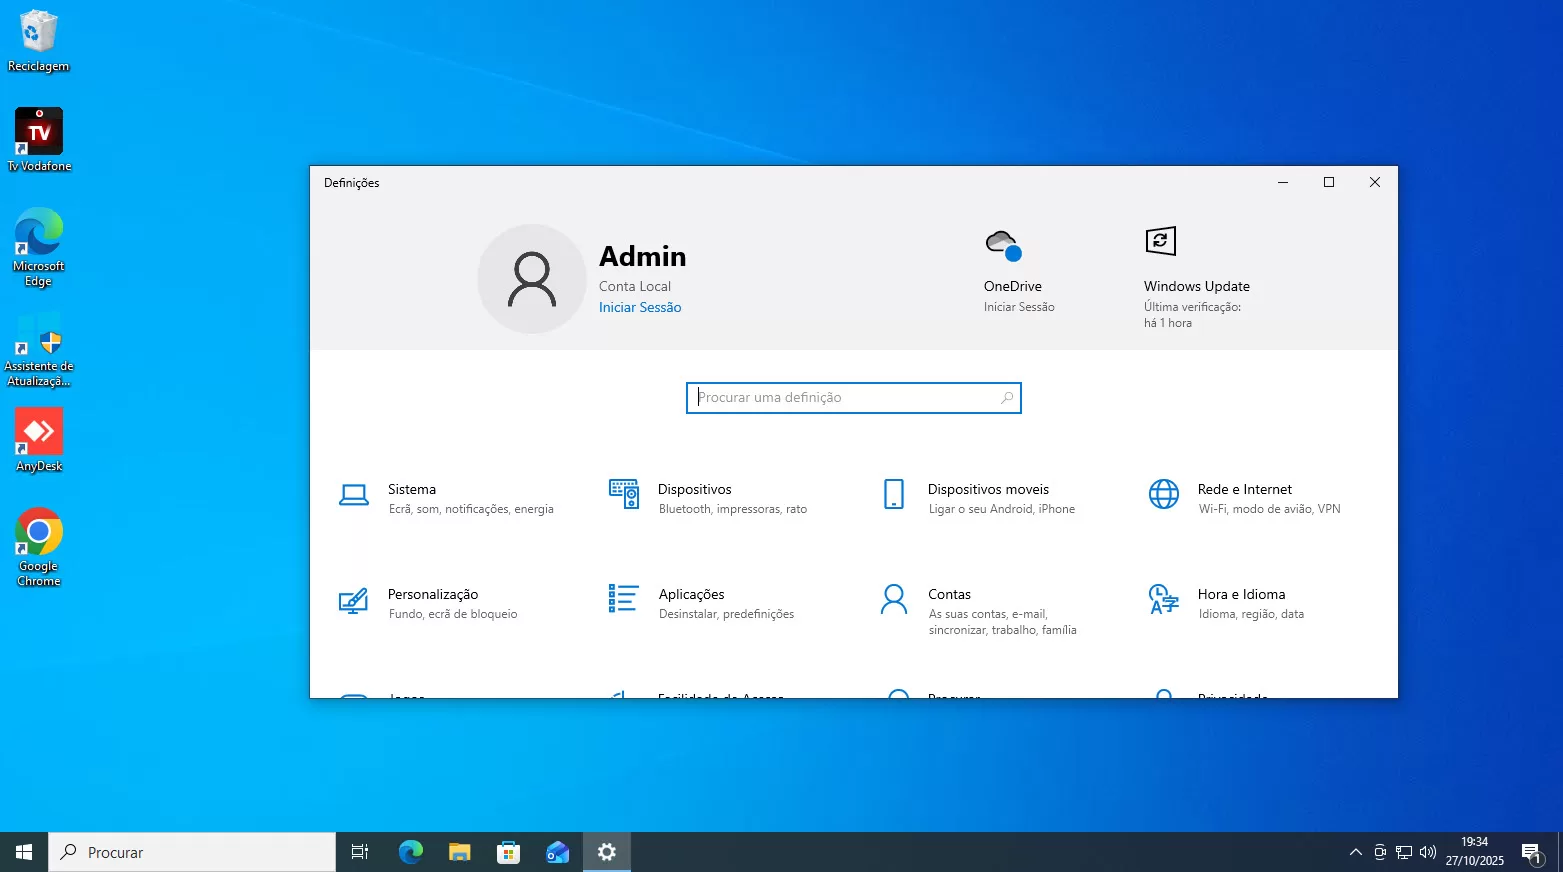Click the Admin profile avatar circle

pos(532,279)
